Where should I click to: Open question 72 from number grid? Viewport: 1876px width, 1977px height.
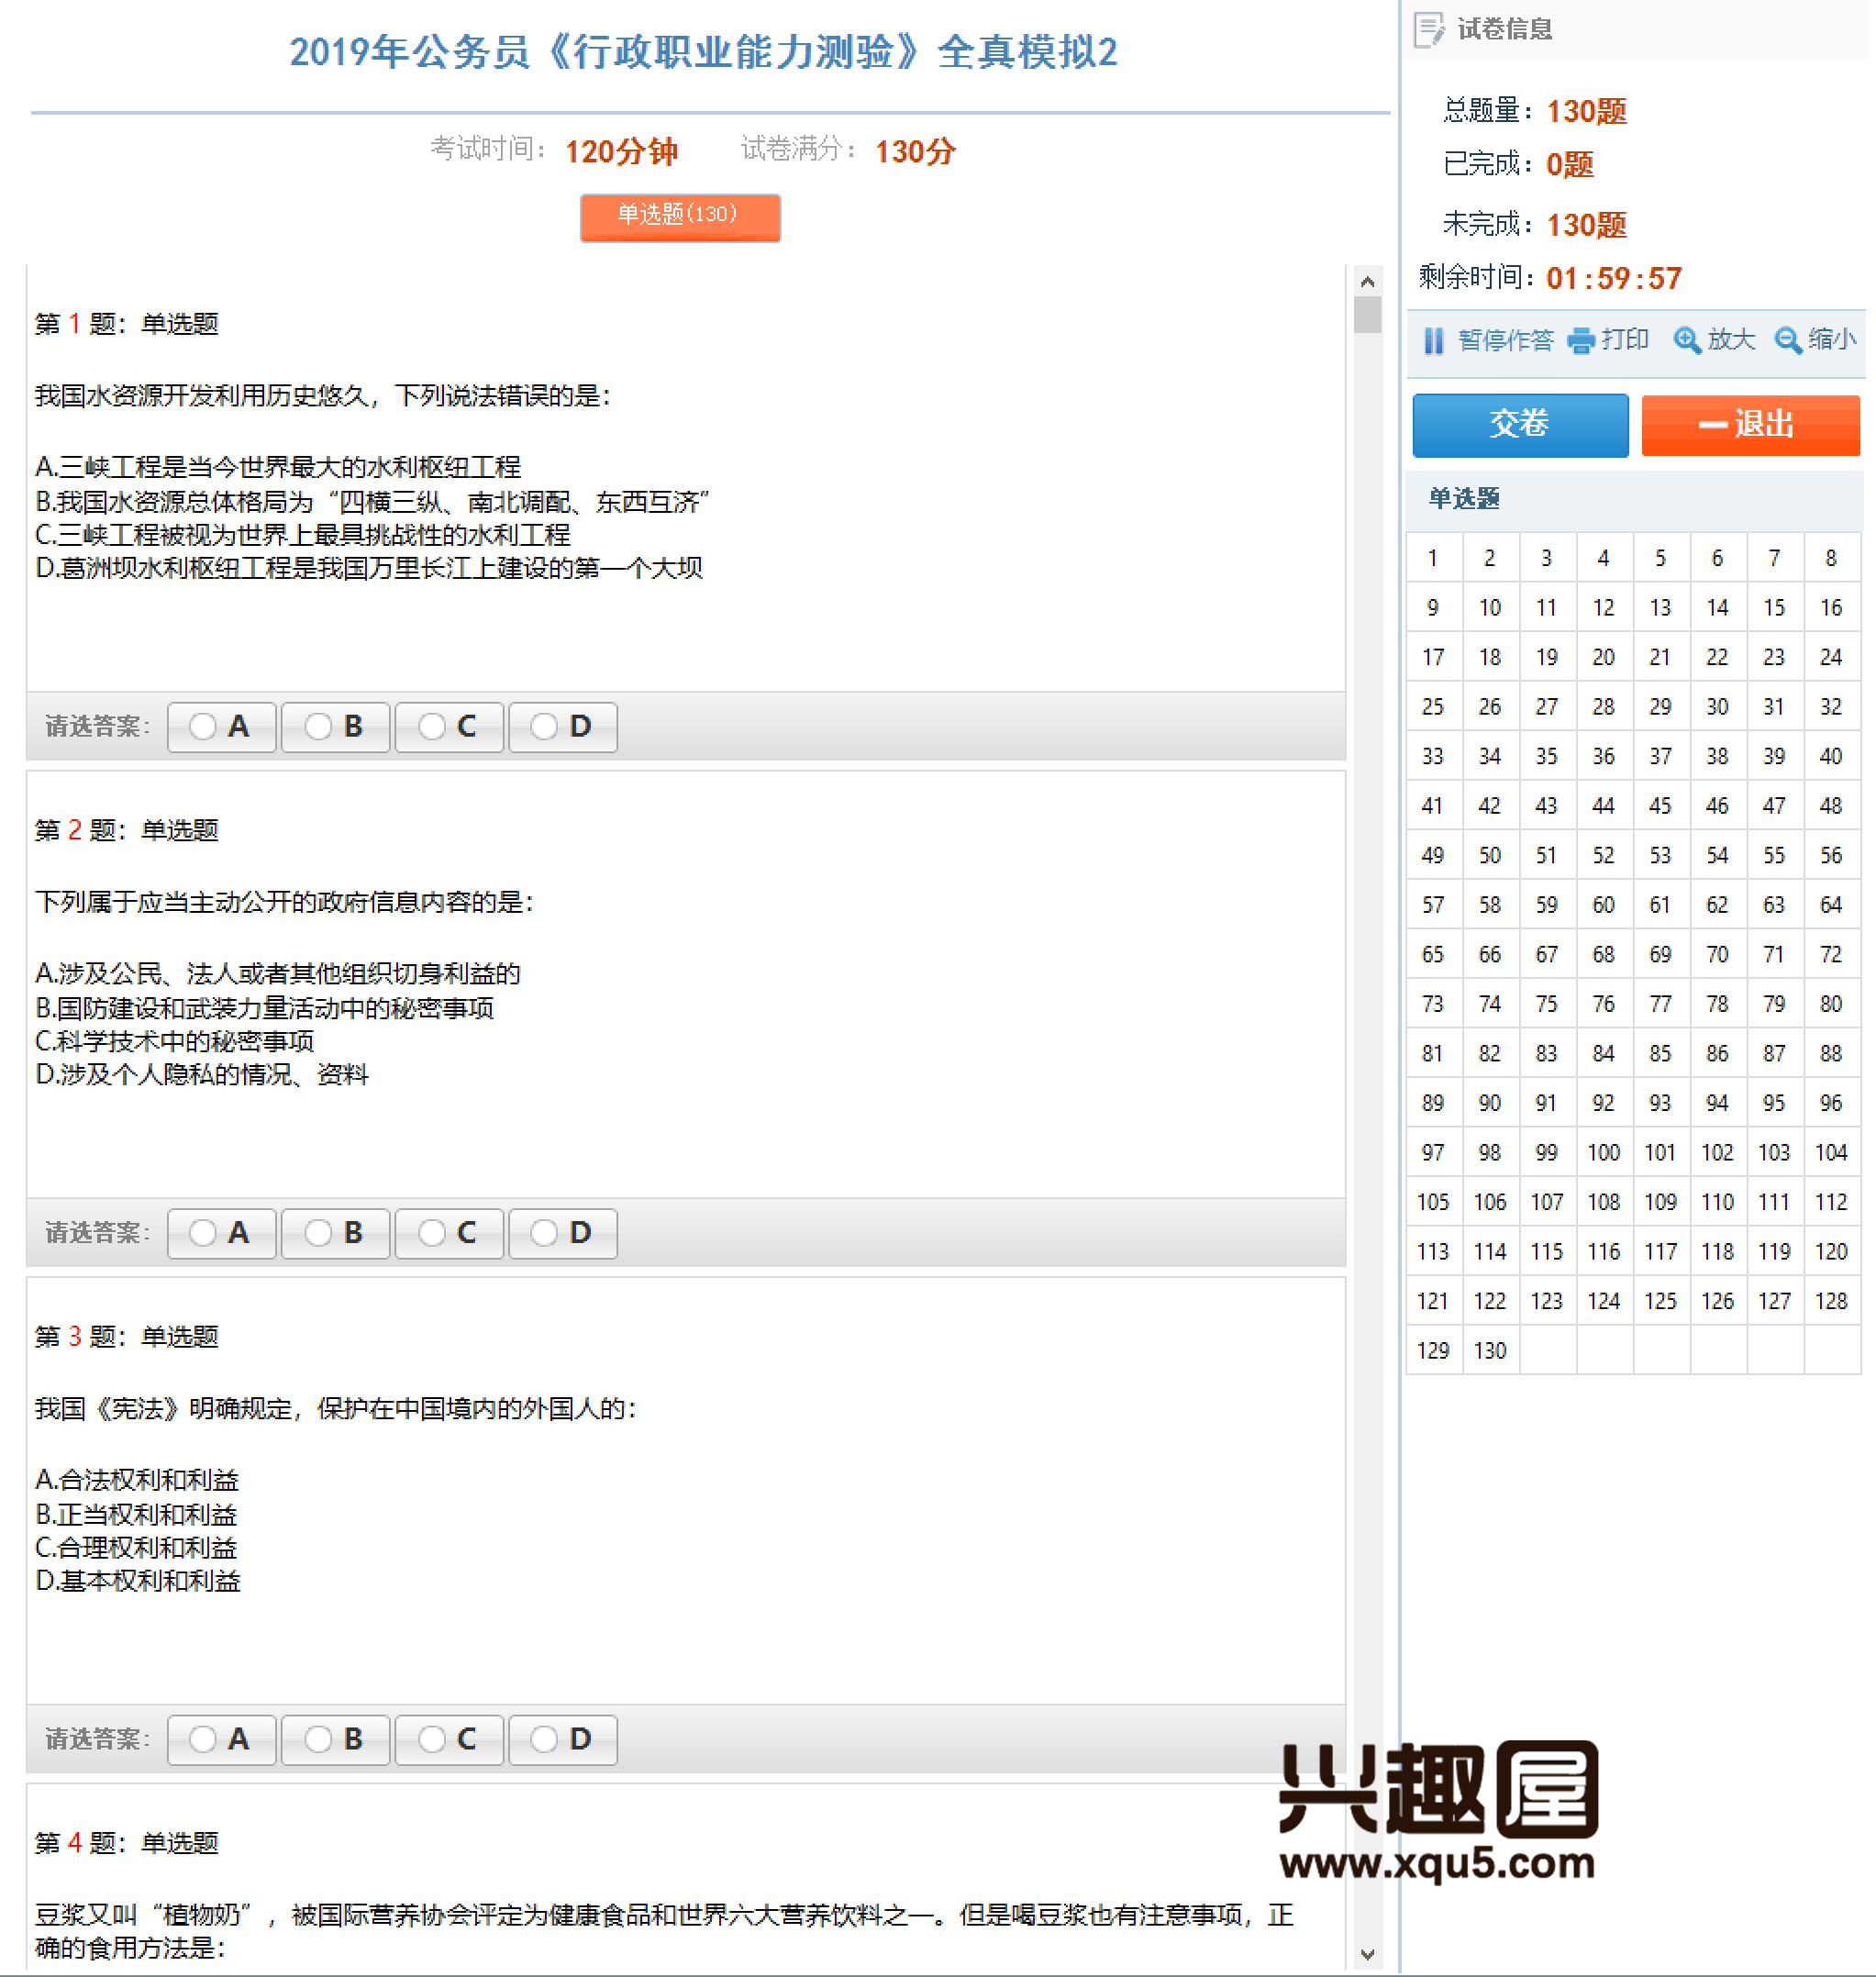pyautogui.click(x=1831, y=954)
